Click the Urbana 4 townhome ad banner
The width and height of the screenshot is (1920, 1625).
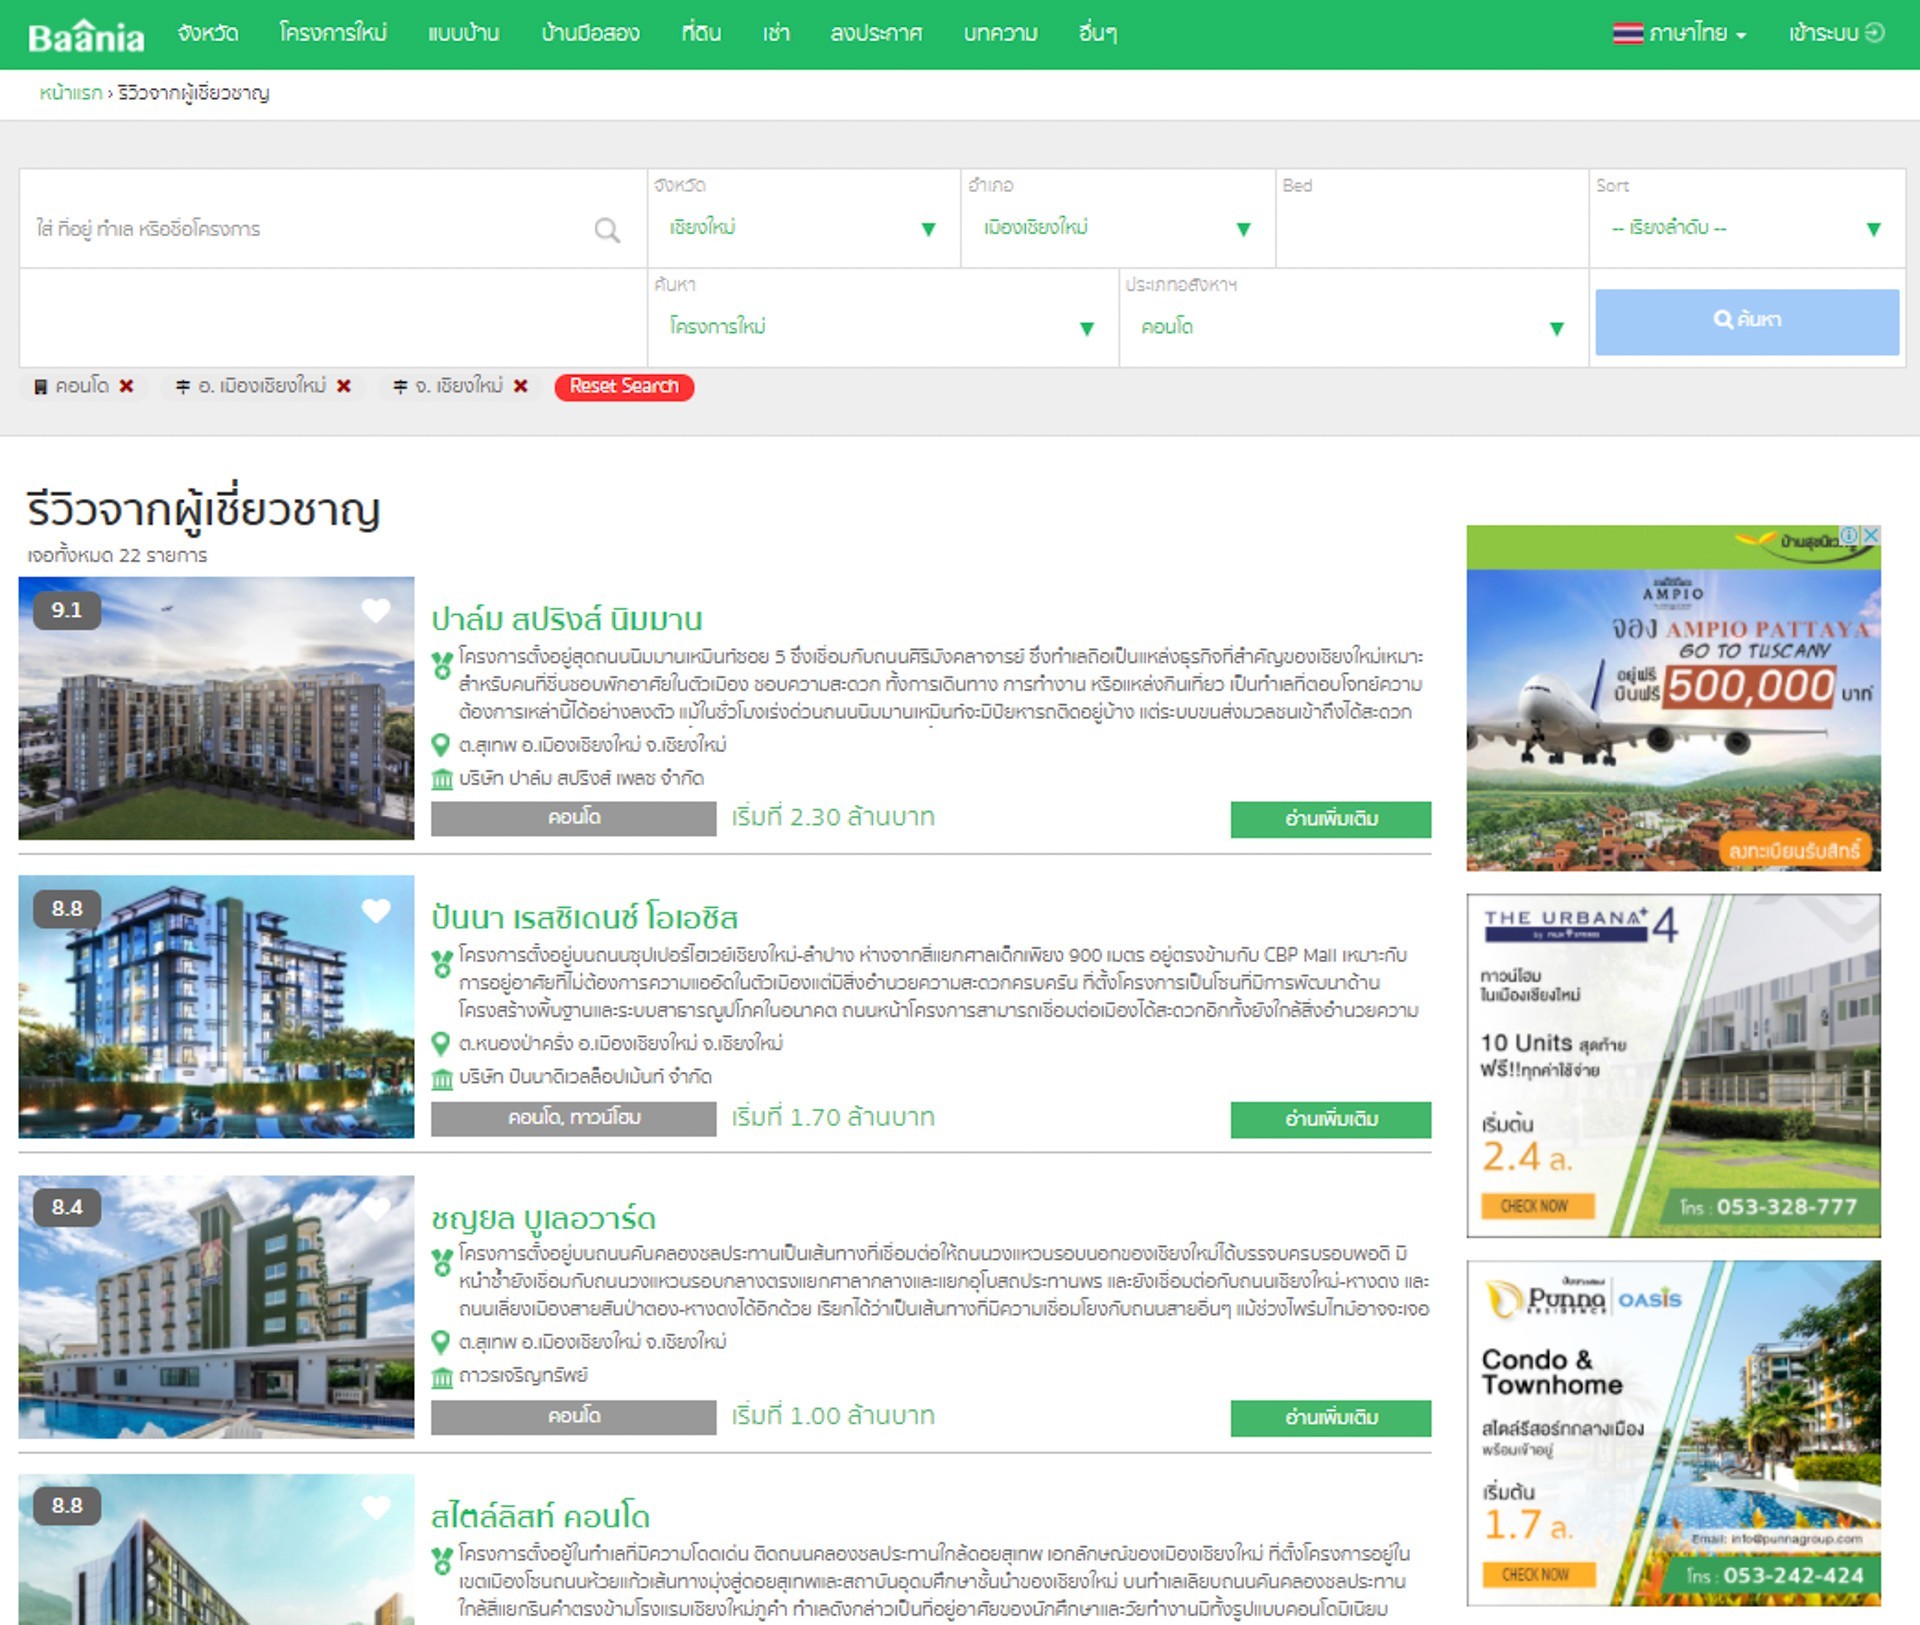(x=1673, y=1066)
